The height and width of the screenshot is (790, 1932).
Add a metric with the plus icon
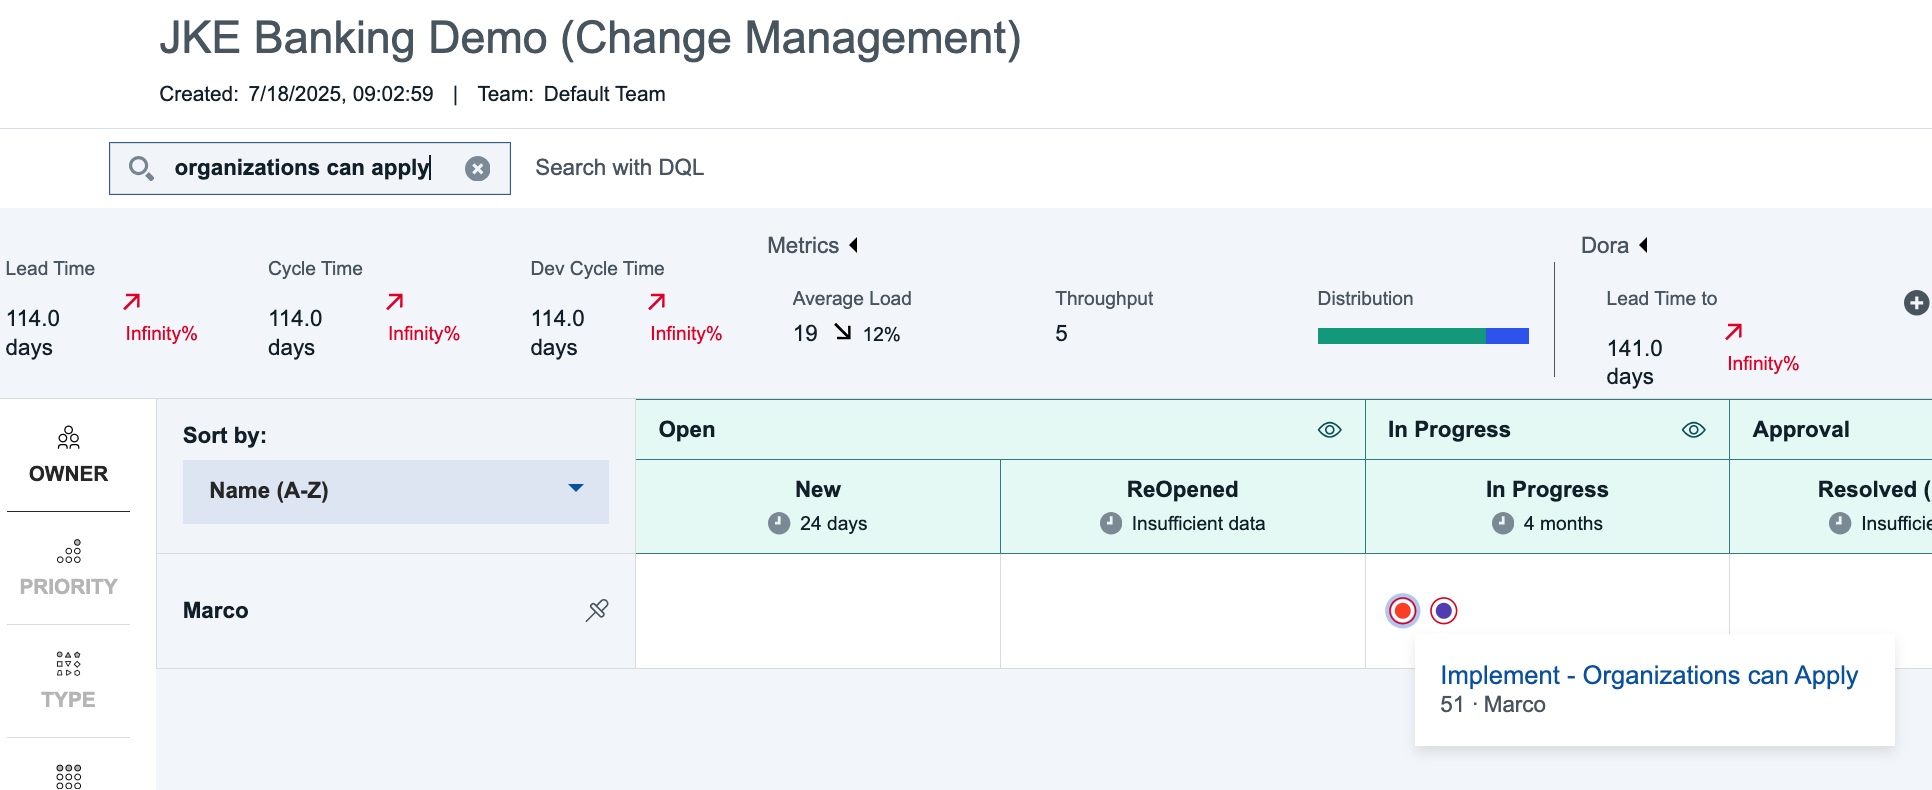[x=1916, y=303]
